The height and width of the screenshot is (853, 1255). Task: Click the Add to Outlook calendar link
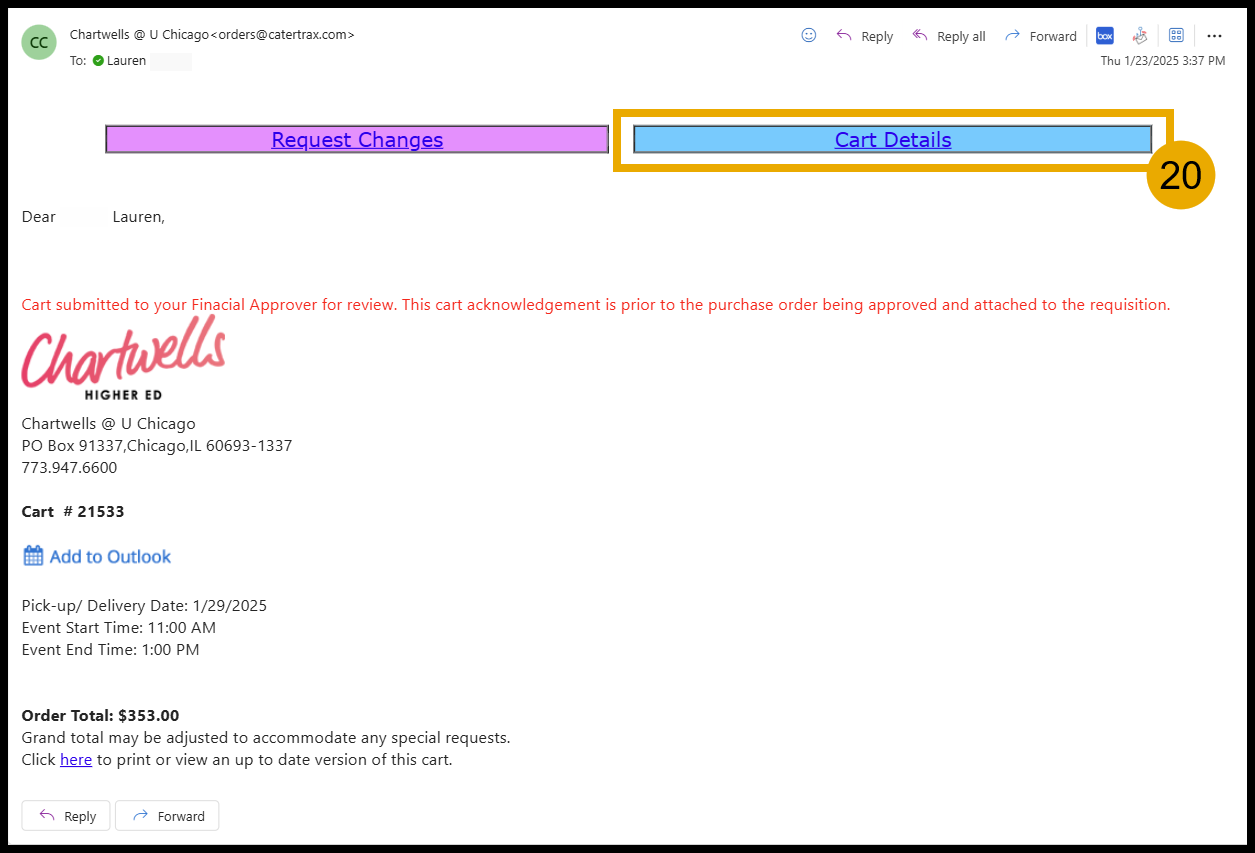(x=97, y=556)
